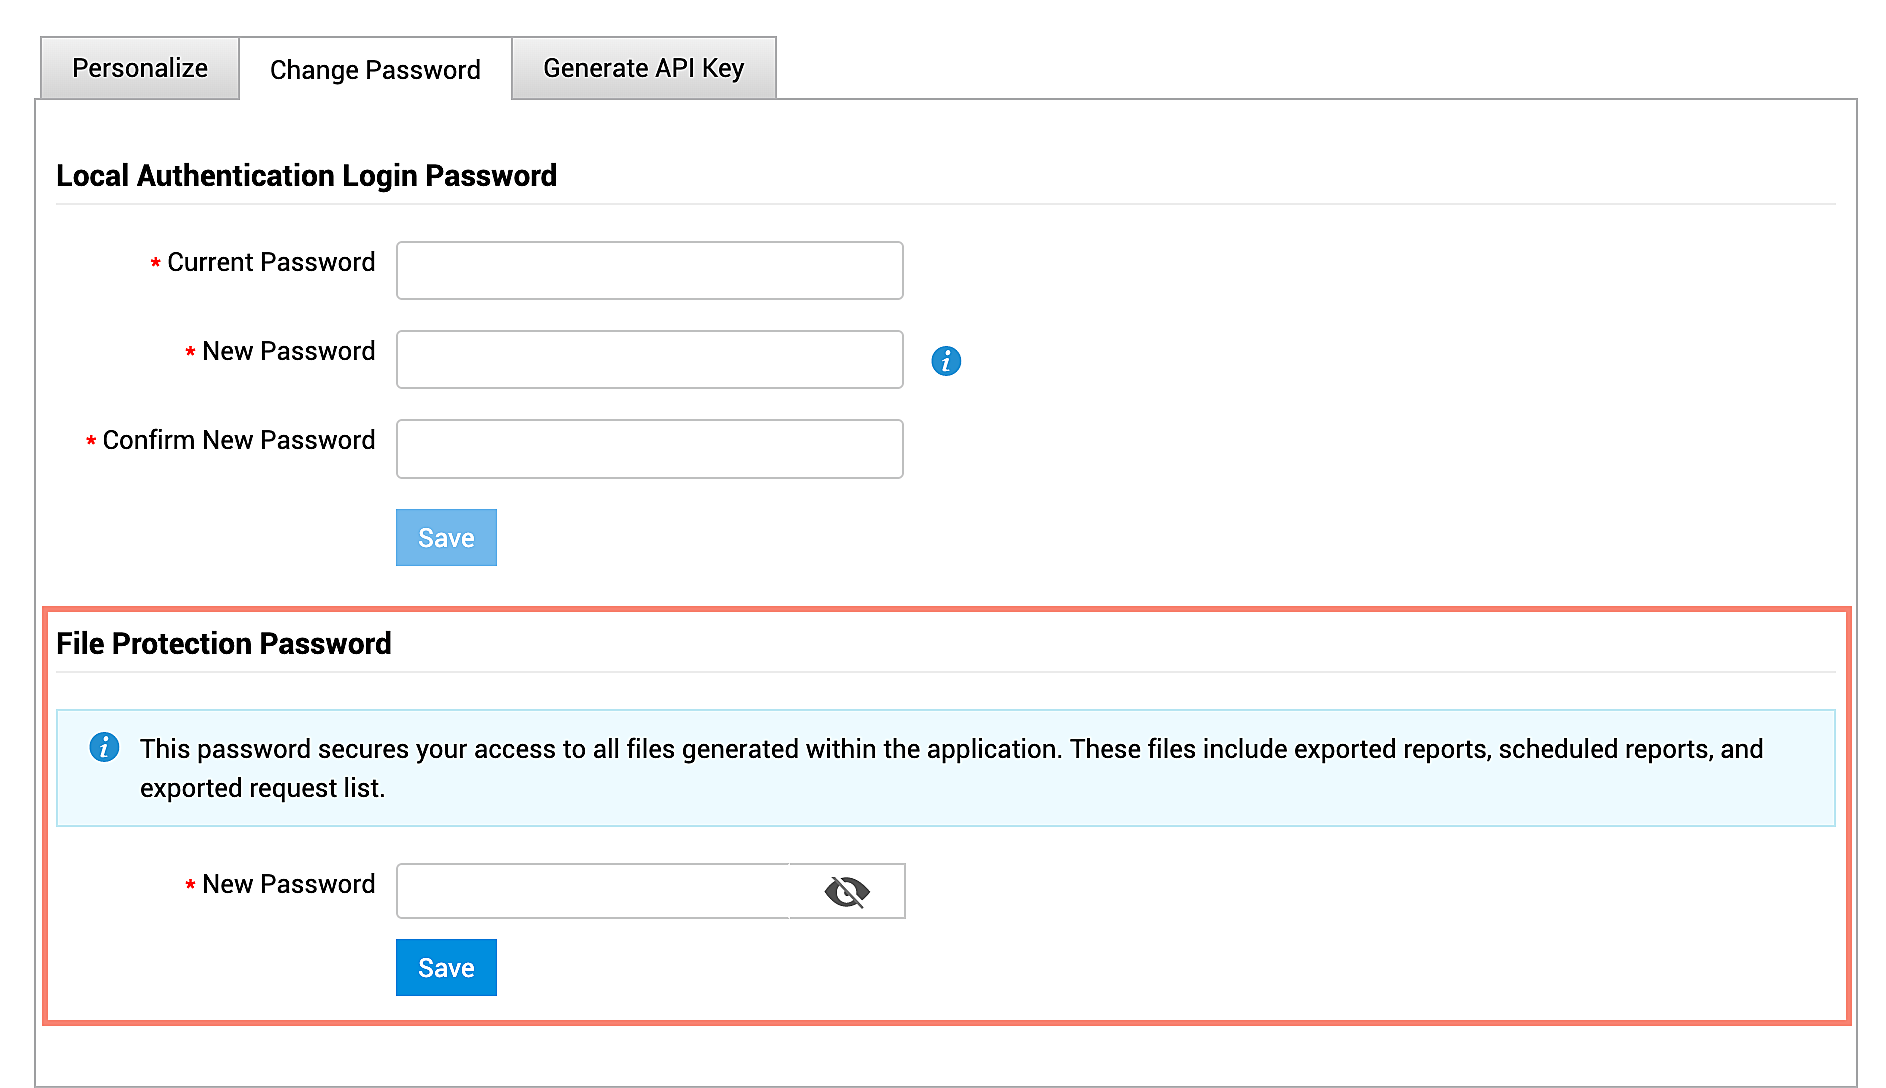Click the info icon in file protection notice
Viewport: 1886px width, 1088px height.
(104, 747)
